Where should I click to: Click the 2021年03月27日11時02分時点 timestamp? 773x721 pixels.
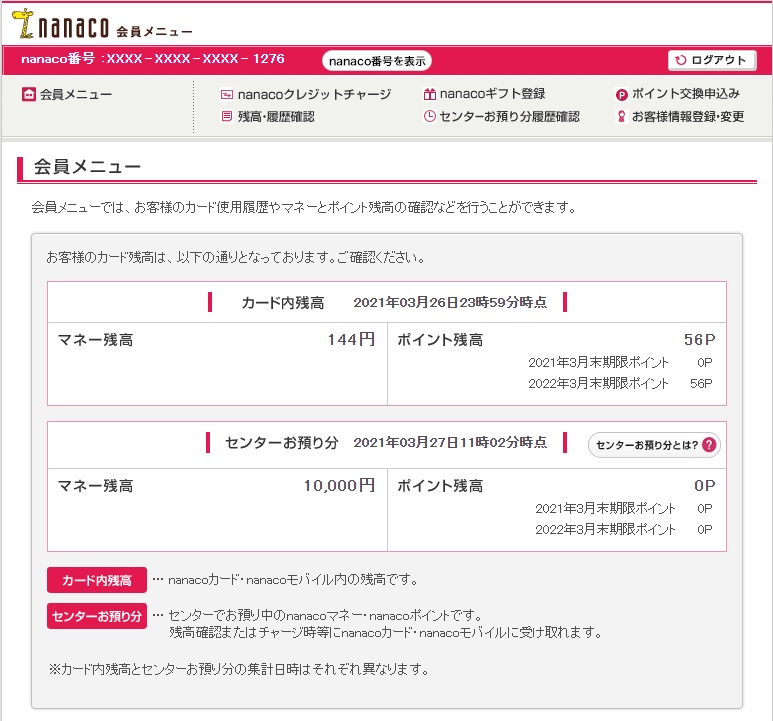(450, 442)
